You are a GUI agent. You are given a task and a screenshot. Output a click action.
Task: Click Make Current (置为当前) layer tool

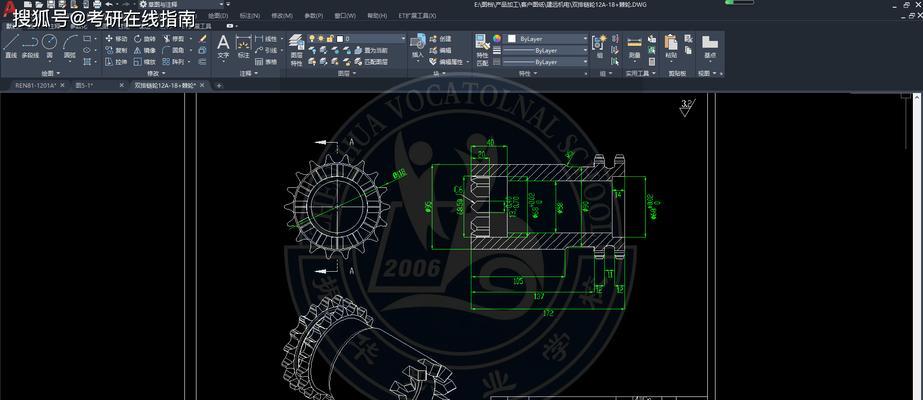[371, 51]
